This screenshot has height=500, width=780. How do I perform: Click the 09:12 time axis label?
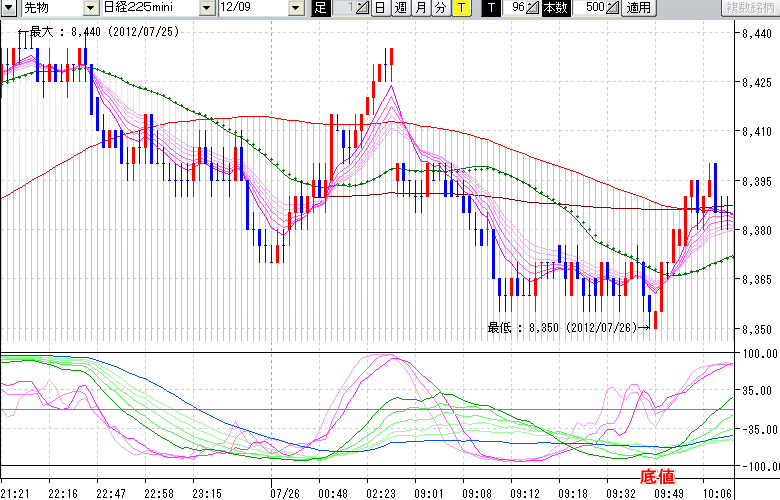[525, 494]
